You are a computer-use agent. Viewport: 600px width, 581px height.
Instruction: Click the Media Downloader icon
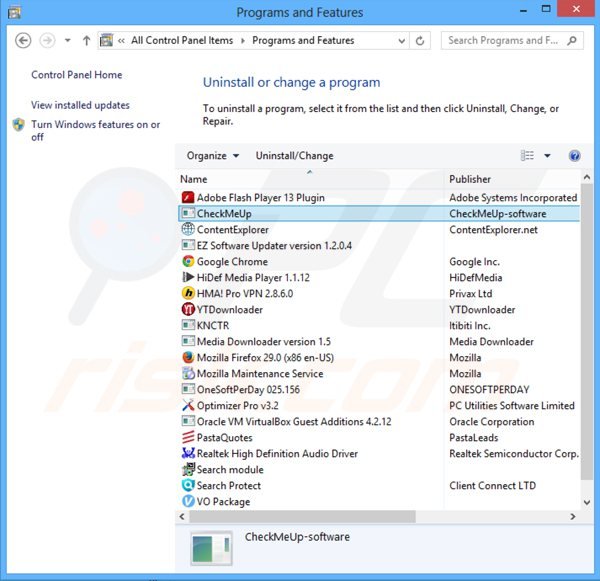pos(188,341)
